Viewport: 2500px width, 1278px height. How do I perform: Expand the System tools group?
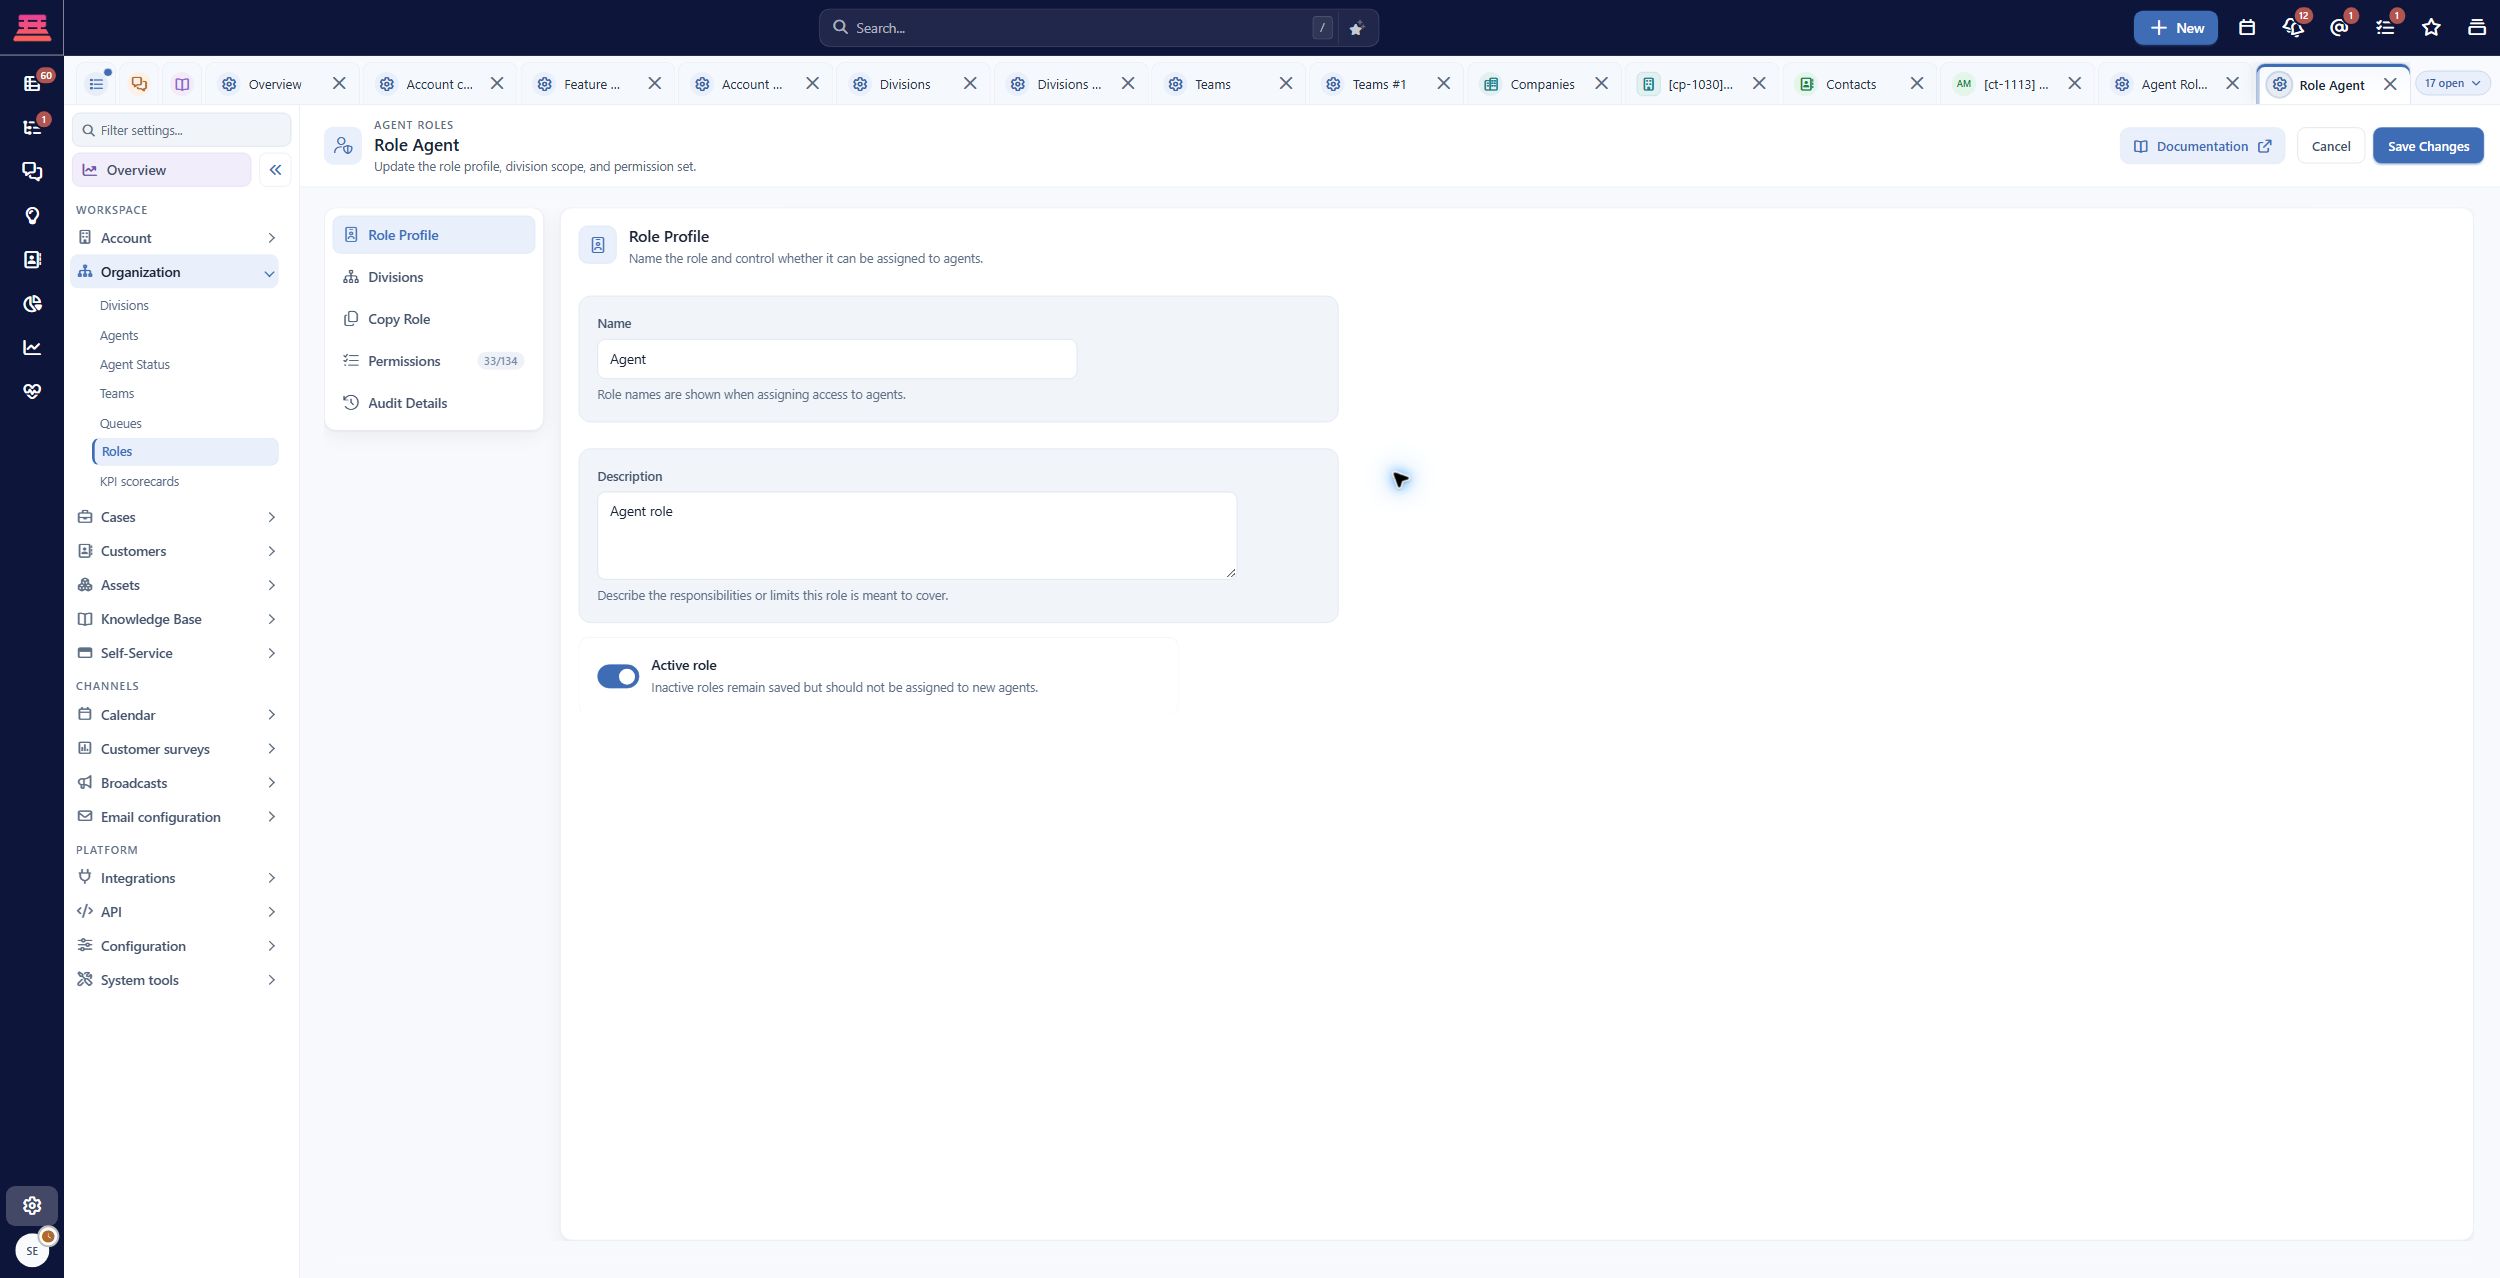tap(175, 980)
